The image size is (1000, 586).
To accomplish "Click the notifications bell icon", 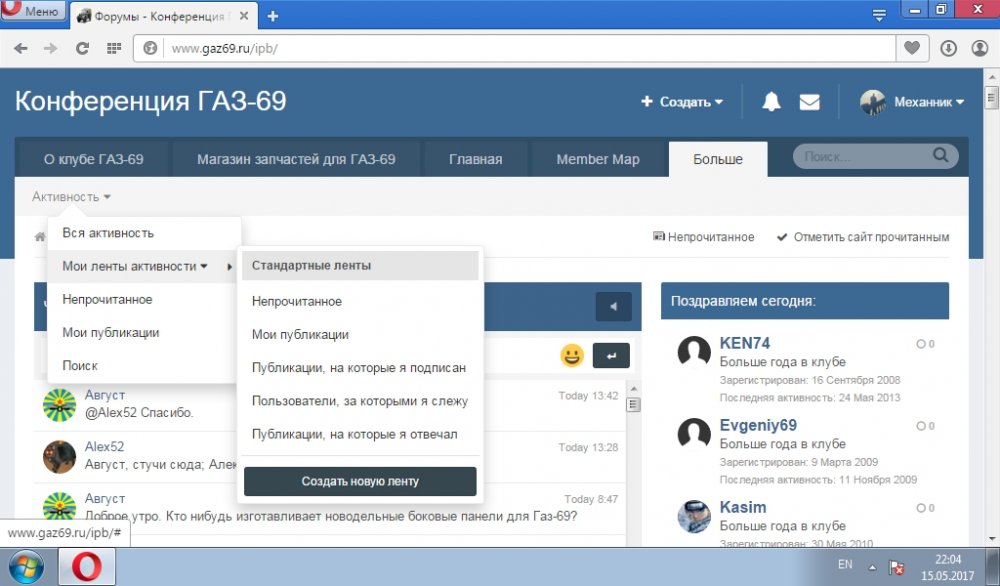I will click(x=771, y=102).
